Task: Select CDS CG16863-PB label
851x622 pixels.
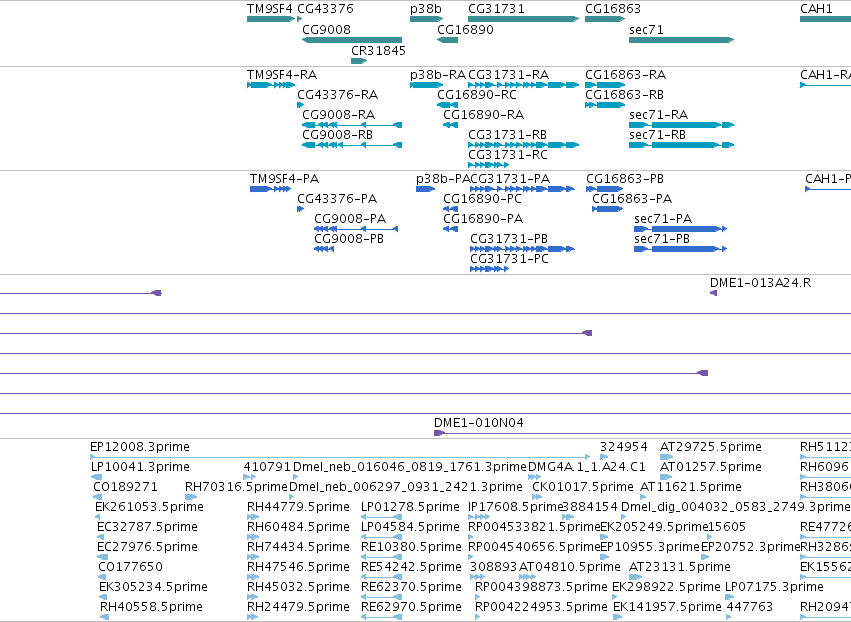Action: (625, 179)
